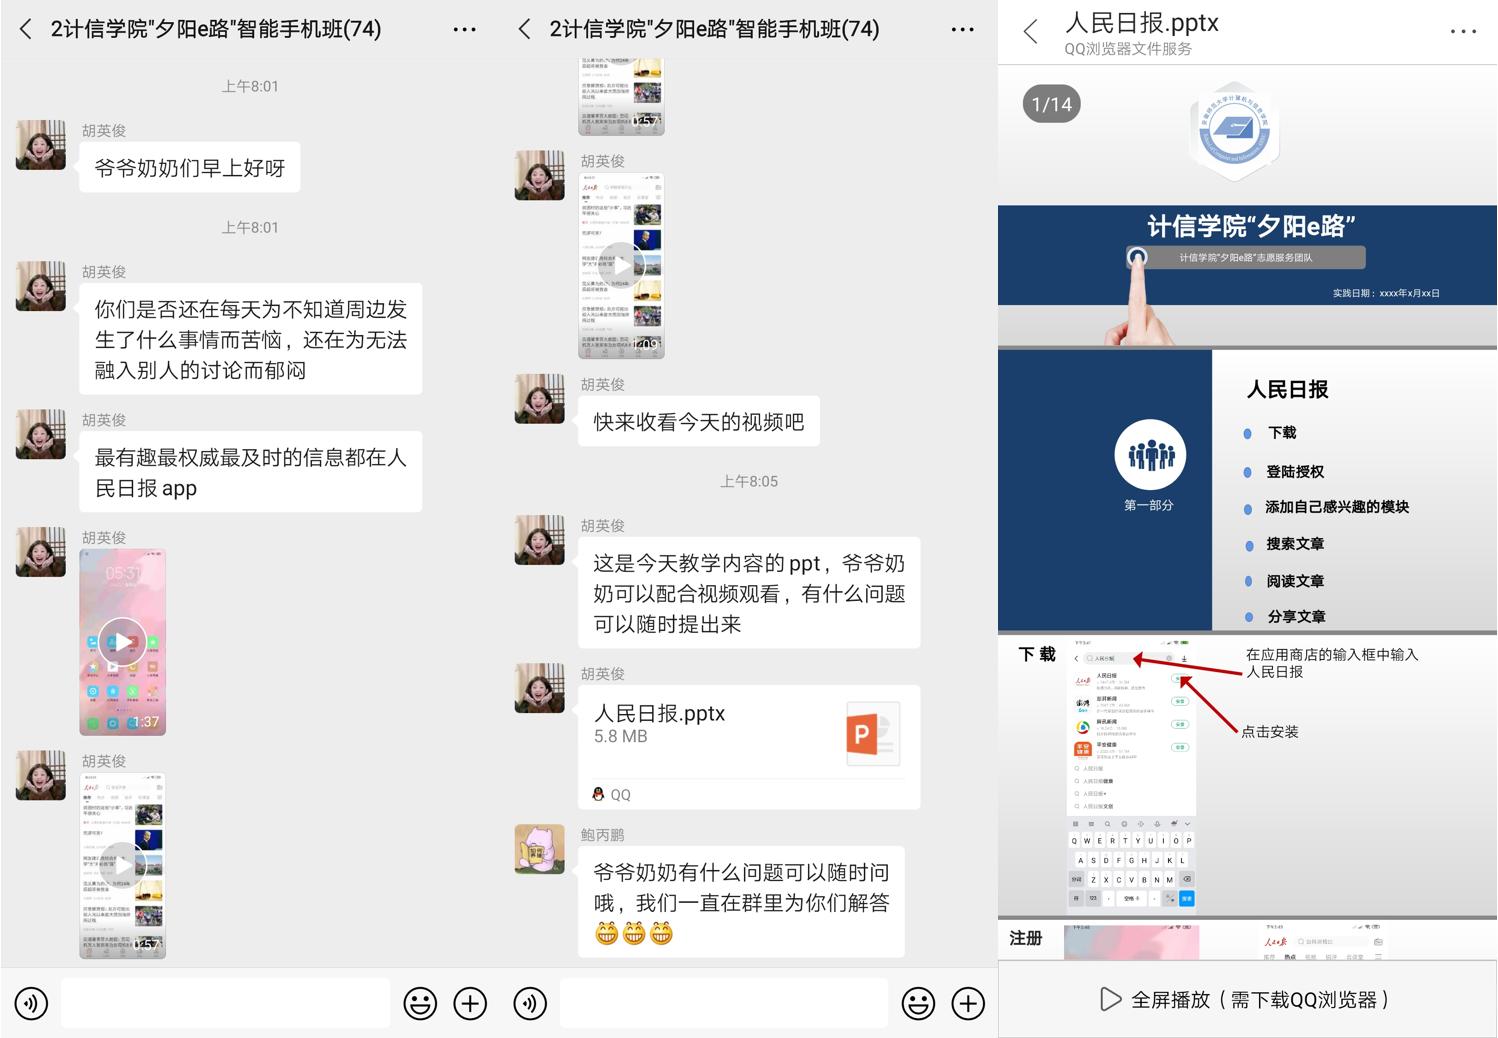1498x1038 pixels.
Task: Tap 胡英俊 name above pptx attachment
Action: pos(602,674)
